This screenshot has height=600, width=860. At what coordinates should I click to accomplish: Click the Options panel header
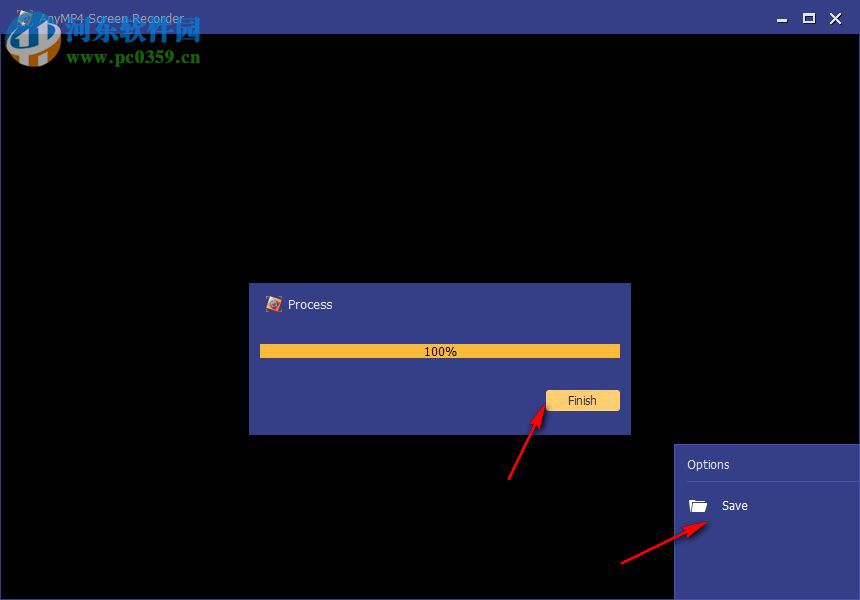click(x=709, y=464)
